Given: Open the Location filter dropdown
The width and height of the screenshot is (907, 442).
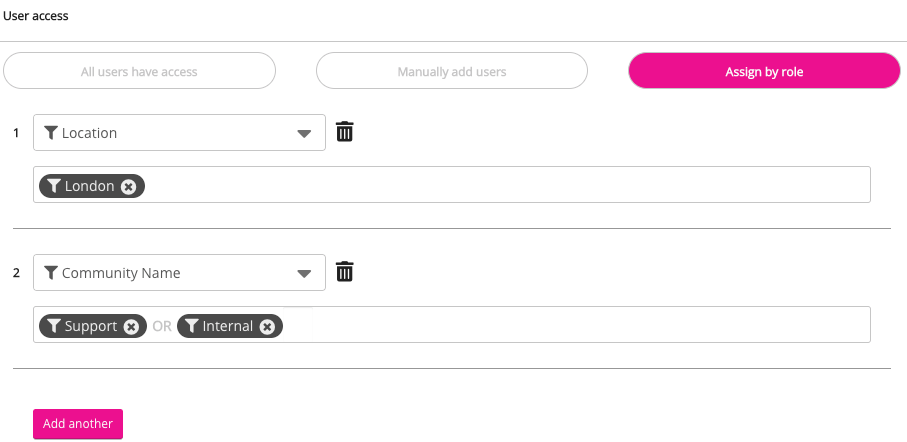Looking at the screenshot, I should click(x=170, y=133).
